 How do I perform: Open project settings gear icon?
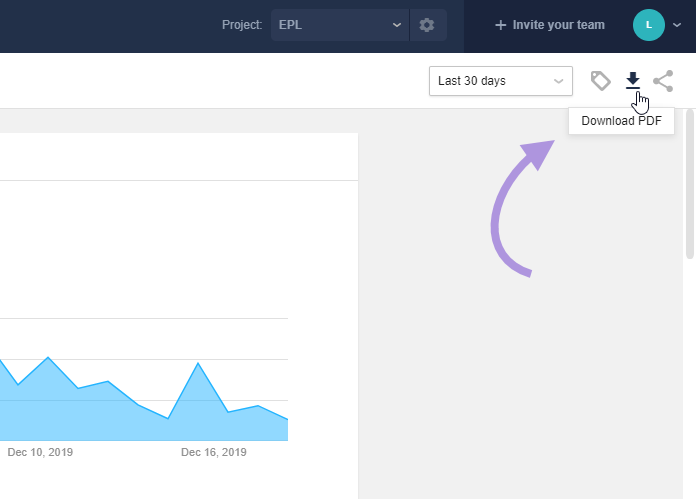pyautogui.click(x=427, y=25)
